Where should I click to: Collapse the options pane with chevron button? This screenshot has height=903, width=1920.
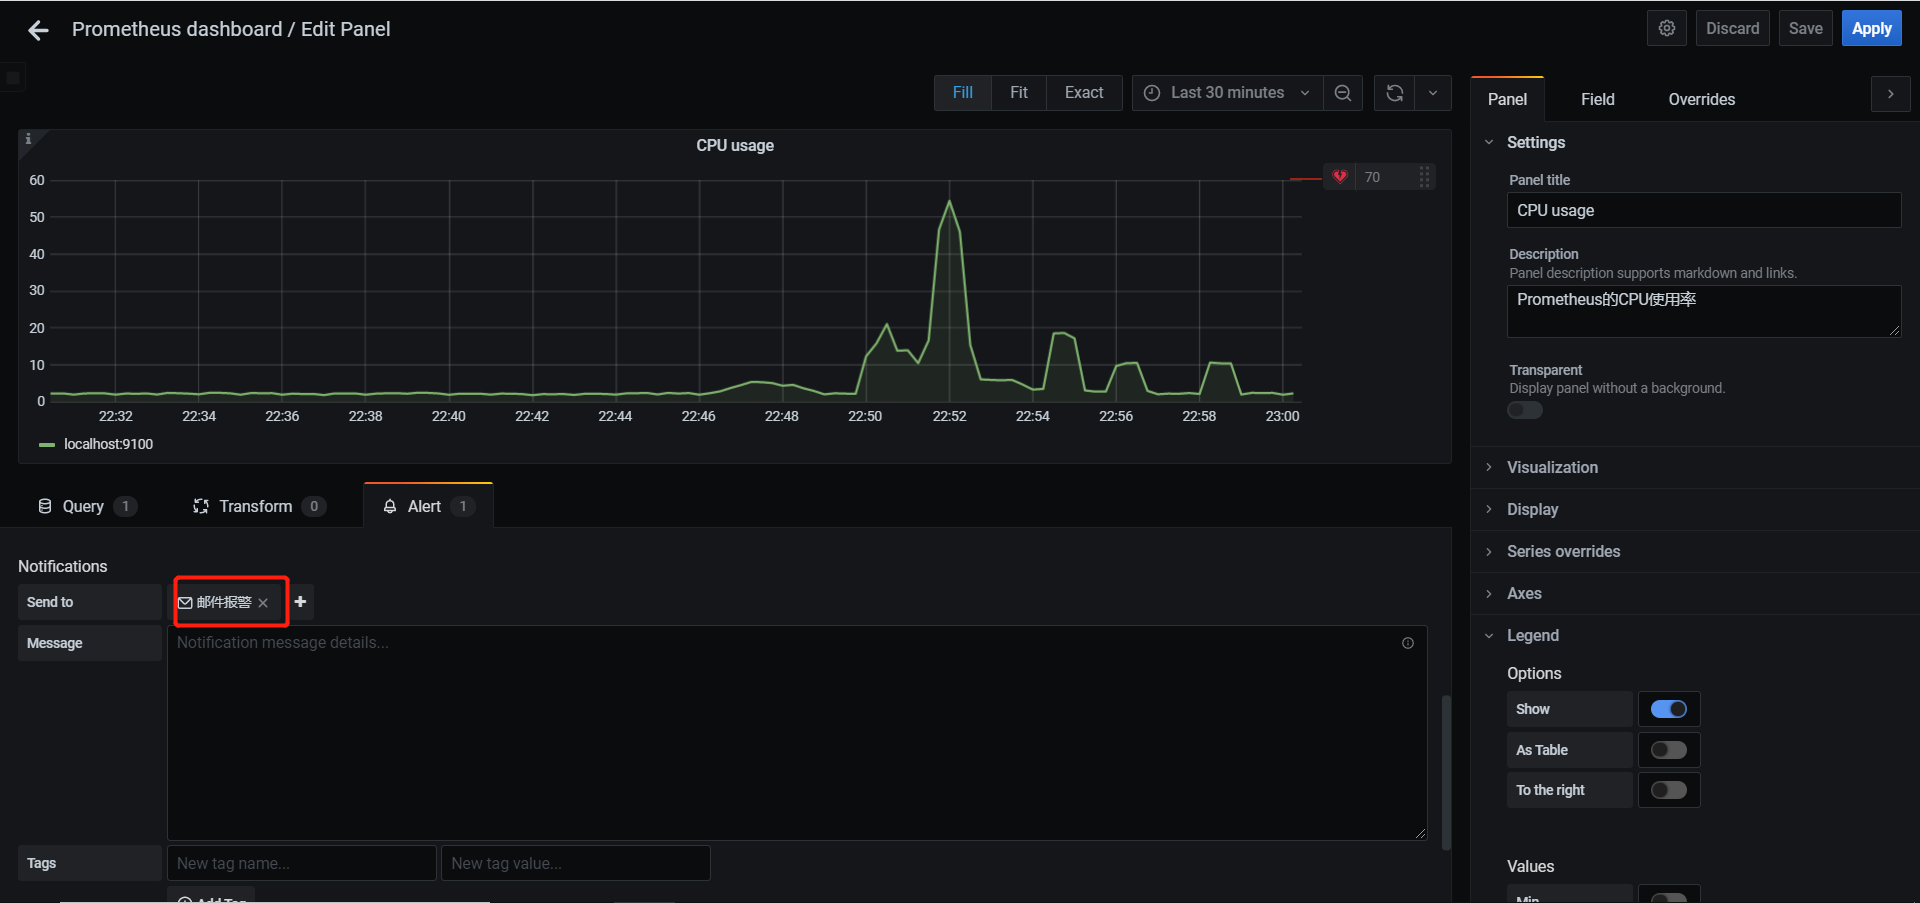[1890, 94]
